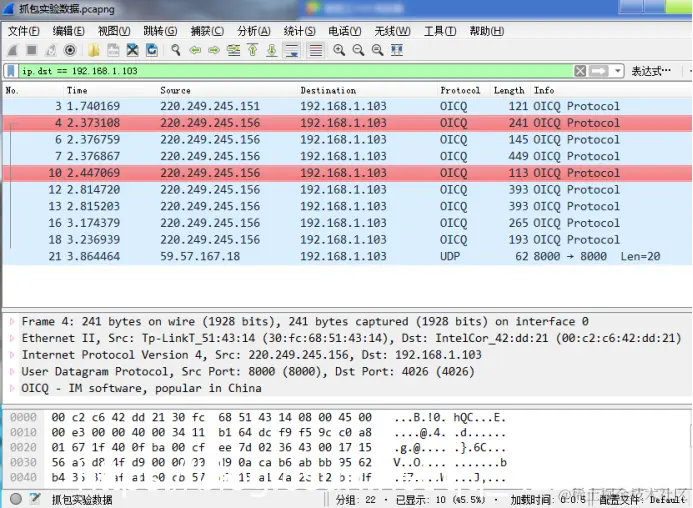Open capture options gear icon
693x508 pixels.
click(70, 50)
